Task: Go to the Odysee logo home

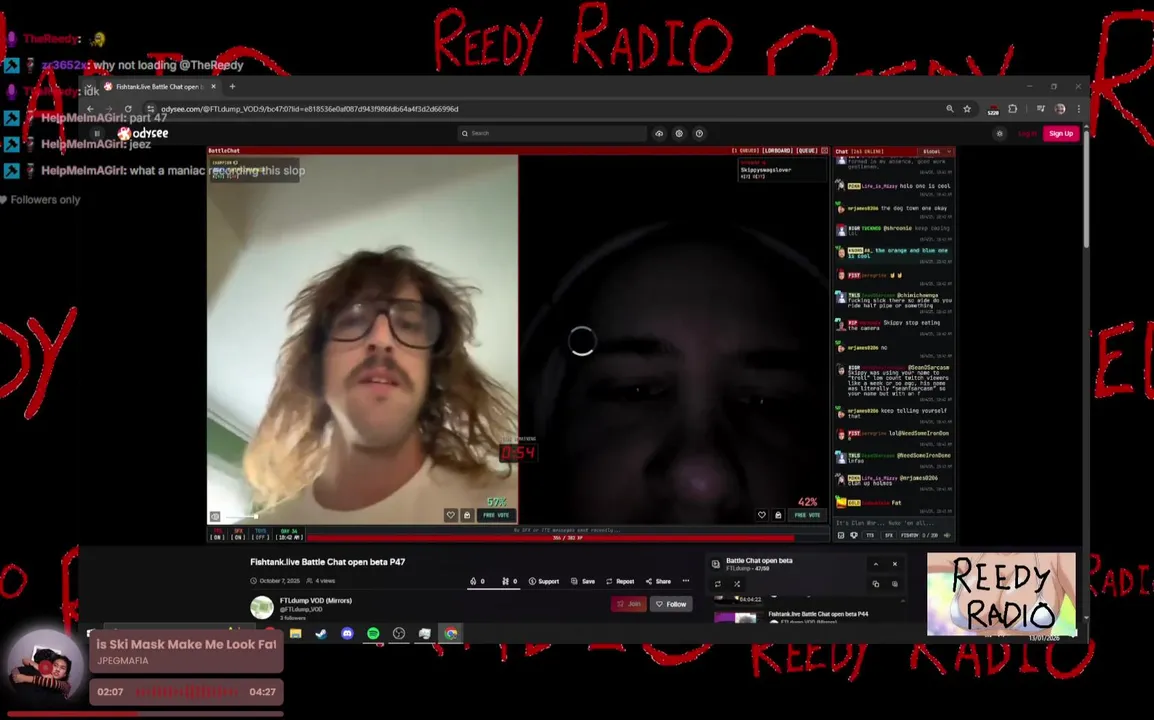Action: [143, 133]
